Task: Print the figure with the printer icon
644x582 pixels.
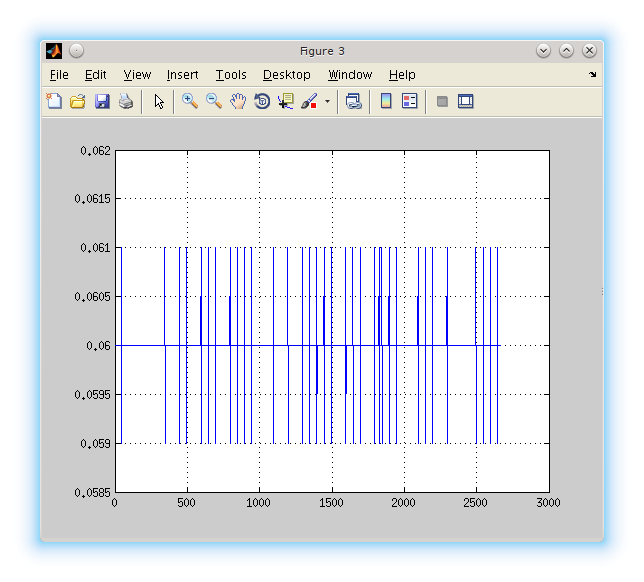Action: click(x=126, y=101)
